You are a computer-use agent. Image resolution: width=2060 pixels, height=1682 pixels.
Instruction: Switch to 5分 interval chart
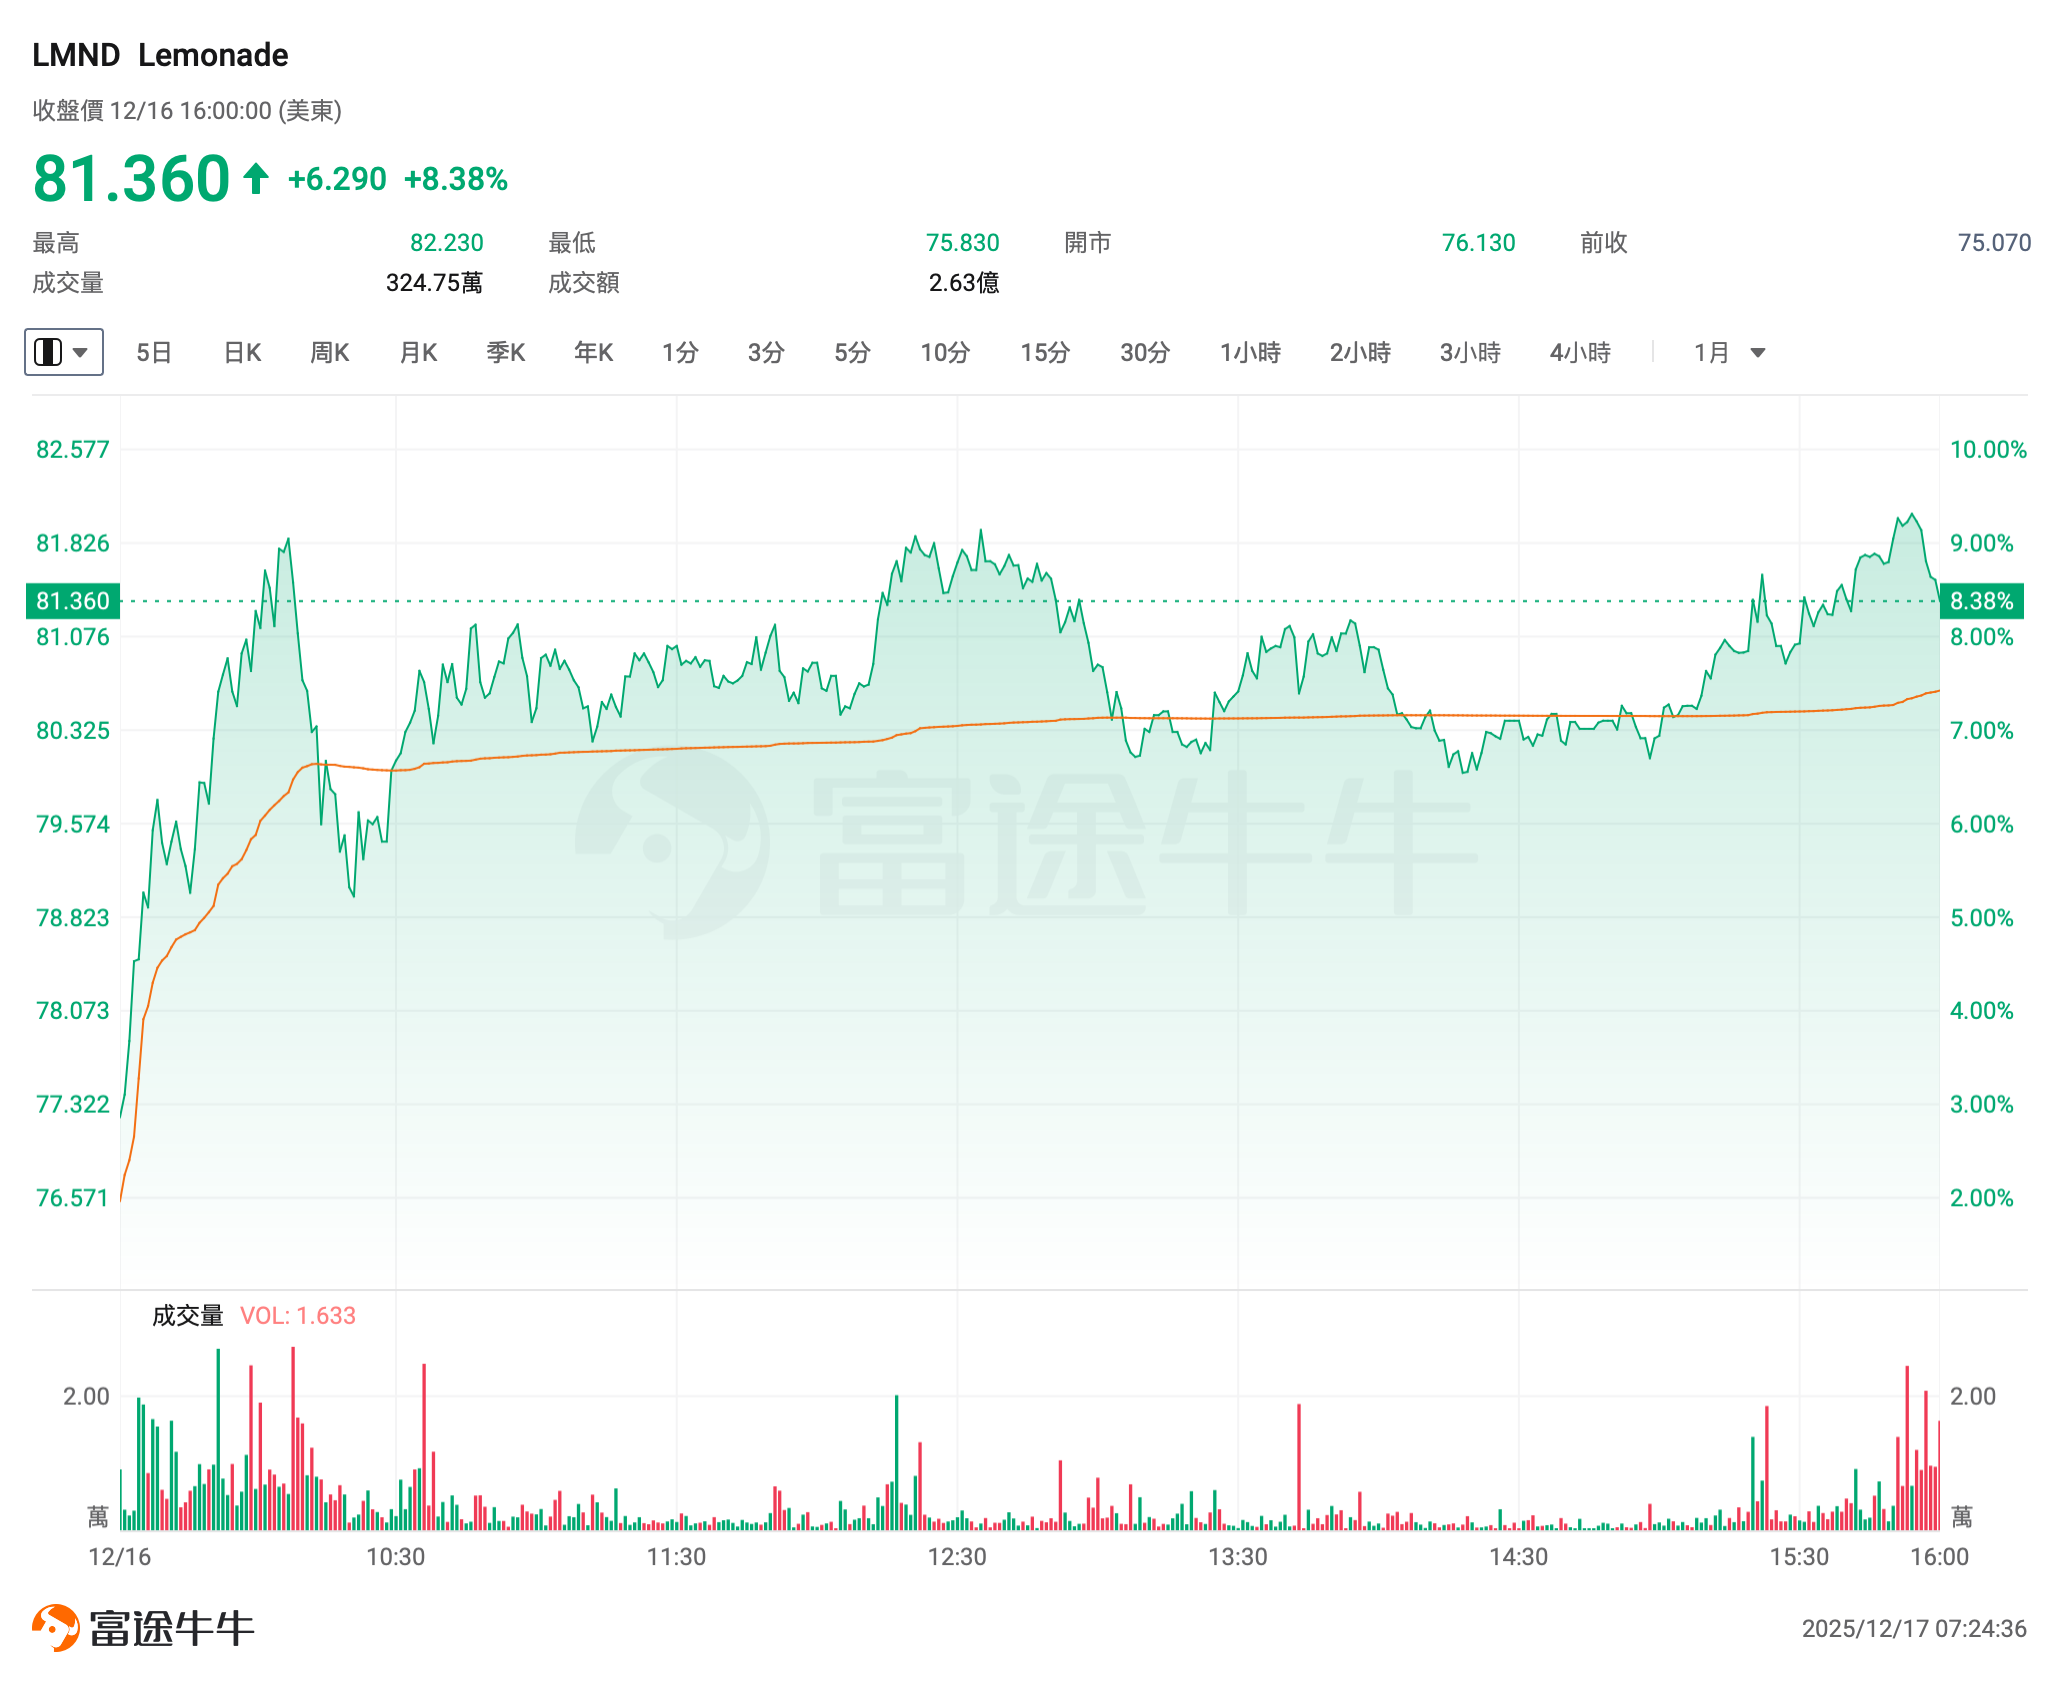tap(853, 352)
